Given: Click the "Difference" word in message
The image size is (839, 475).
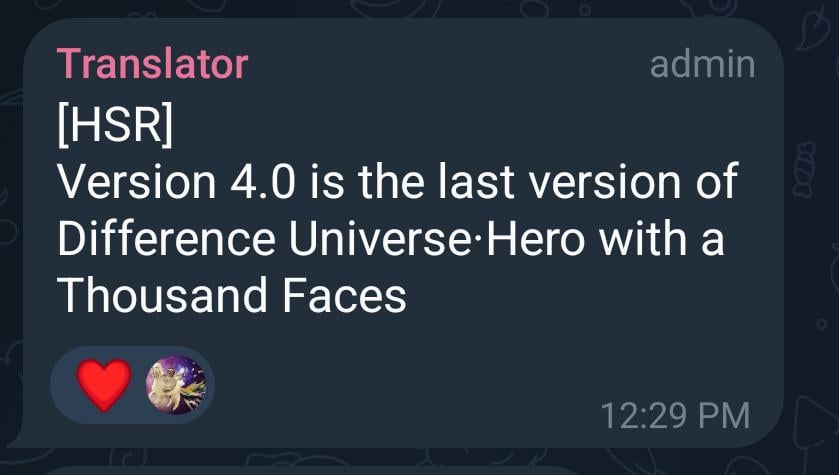Looking at the screenshot, I should [x=166, y=239].
